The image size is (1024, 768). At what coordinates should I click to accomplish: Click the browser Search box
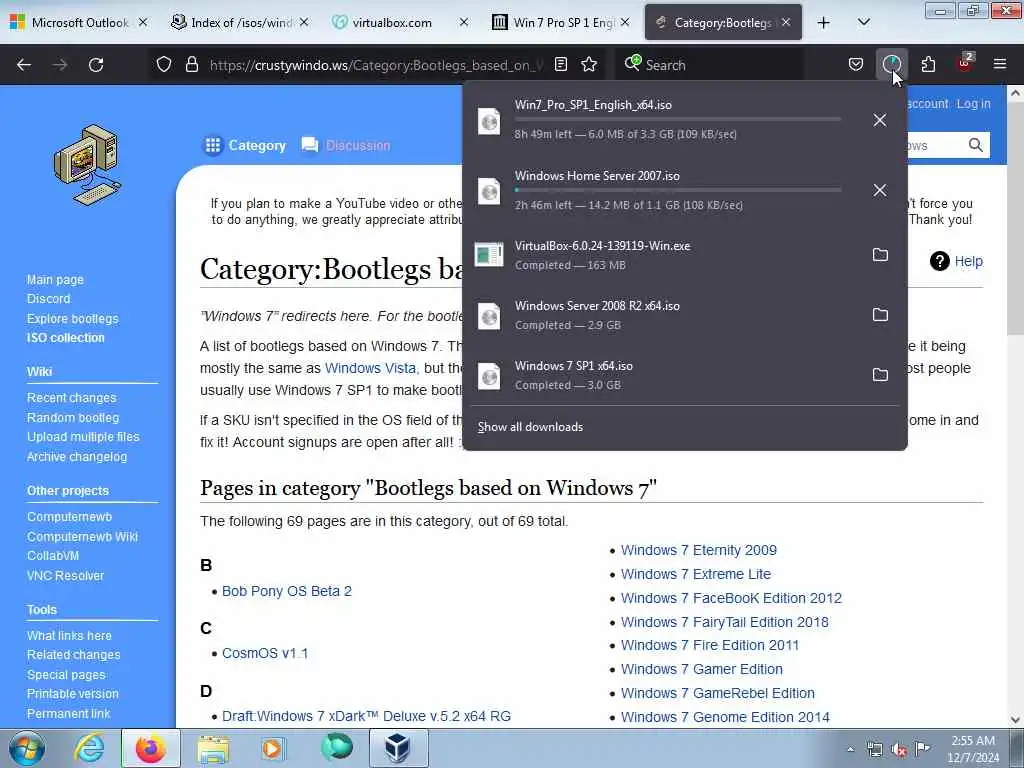pyautogui.click(x=709, y=65)
